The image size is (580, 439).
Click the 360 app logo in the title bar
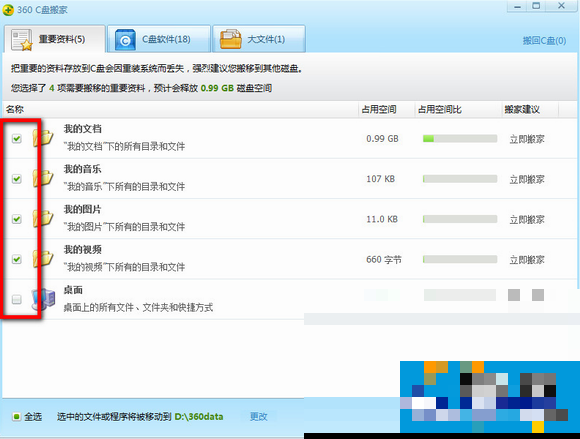click(8, 10)
